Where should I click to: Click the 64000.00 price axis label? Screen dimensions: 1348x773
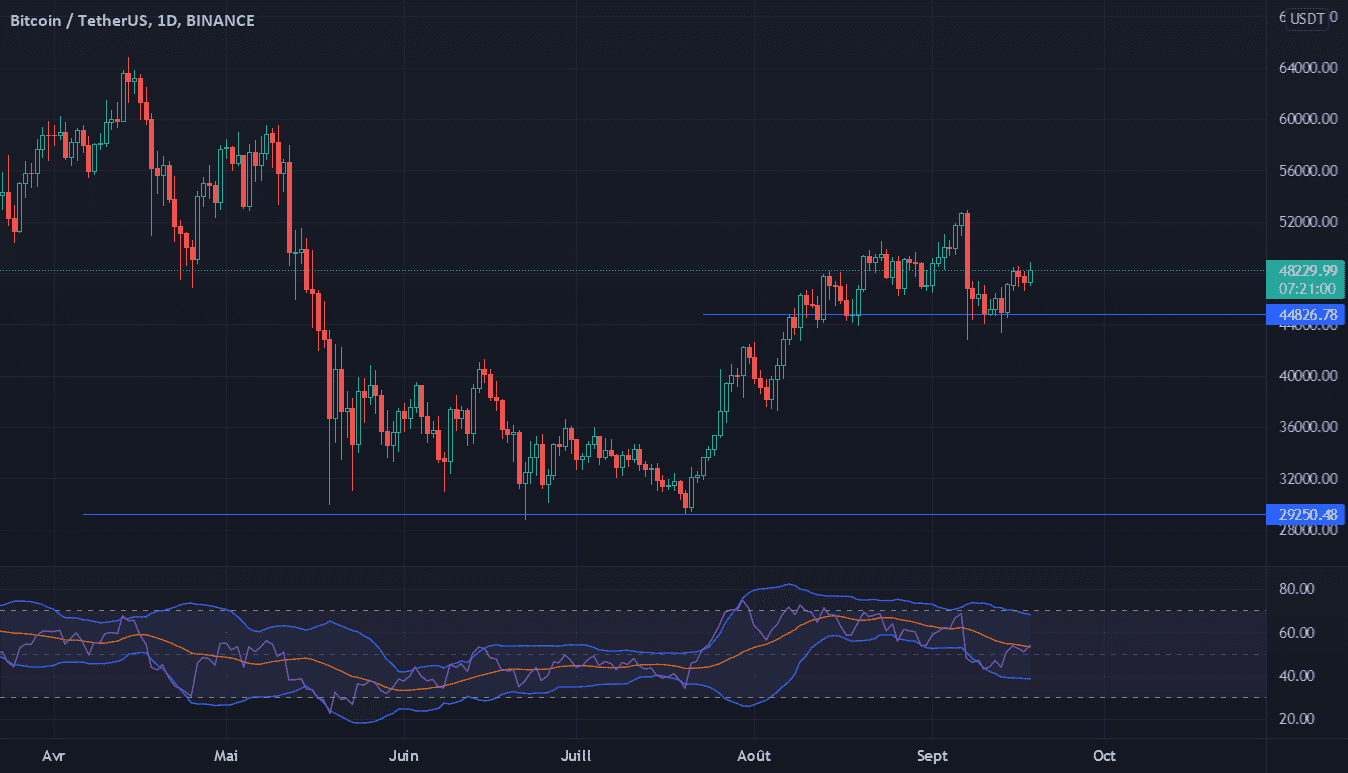1309,68
